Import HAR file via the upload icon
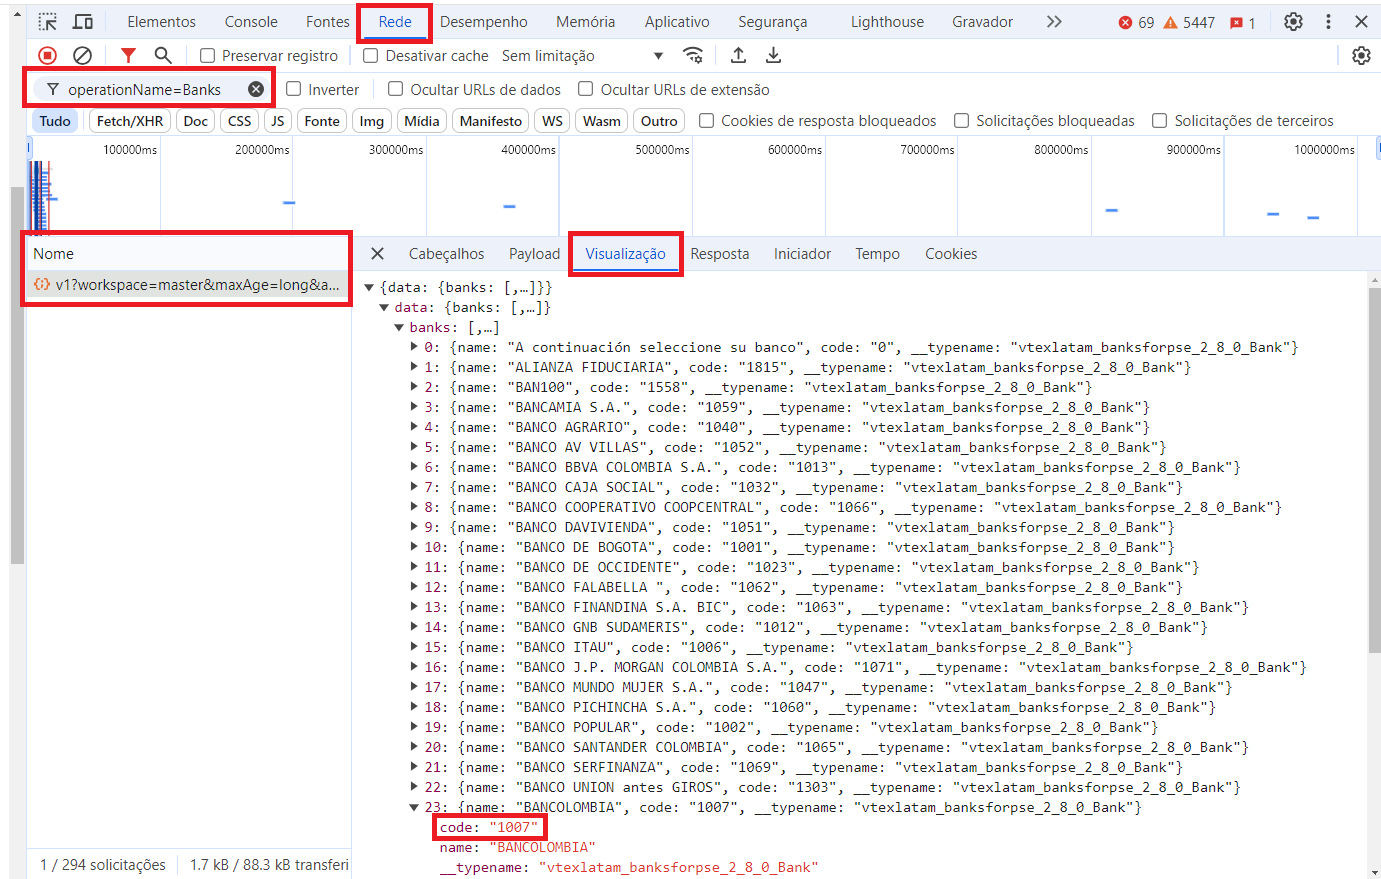Screen dimensions: 1381x879 738,55
